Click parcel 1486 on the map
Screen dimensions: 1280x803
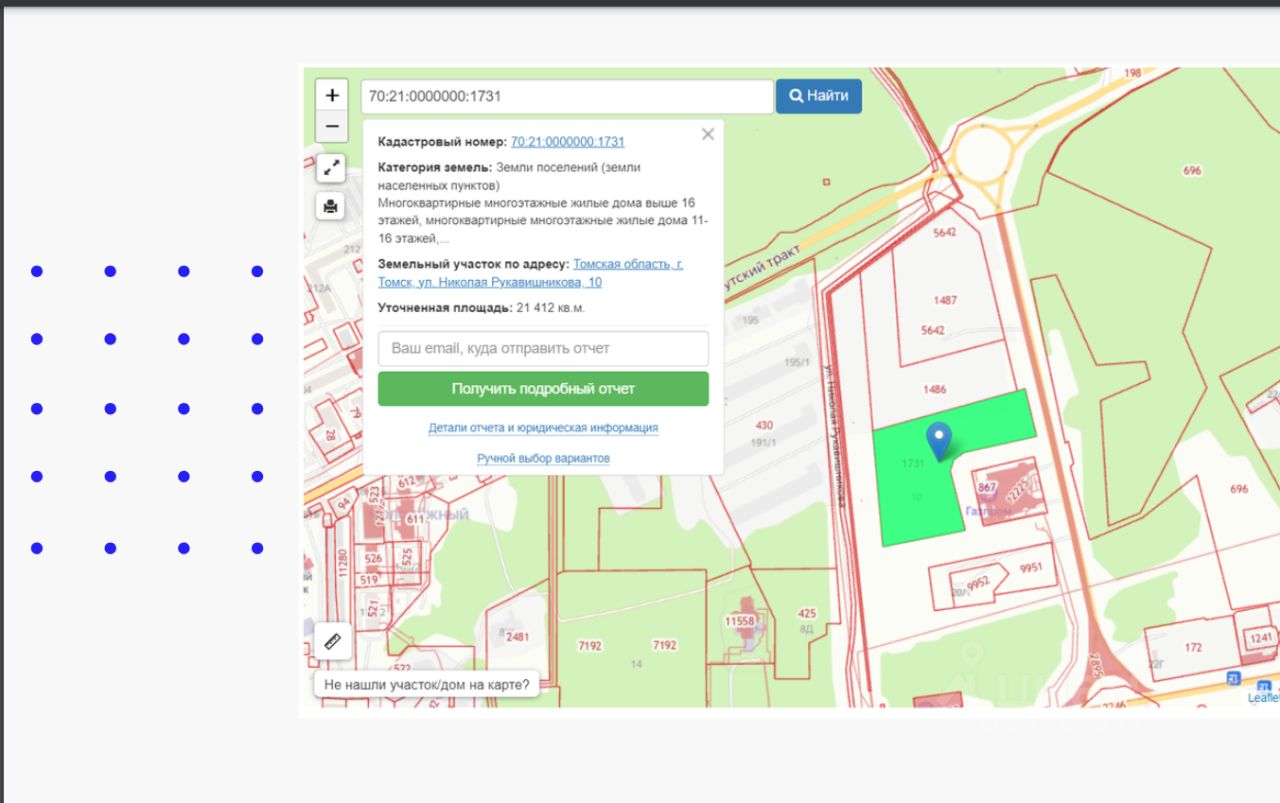point(935,389)
